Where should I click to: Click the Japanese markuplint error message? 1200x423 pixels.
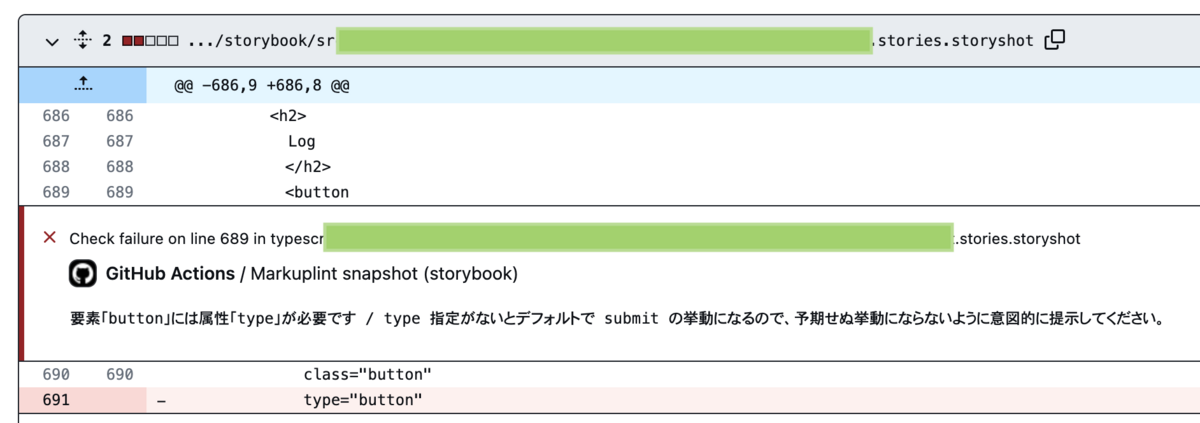[x=616, y=320]
